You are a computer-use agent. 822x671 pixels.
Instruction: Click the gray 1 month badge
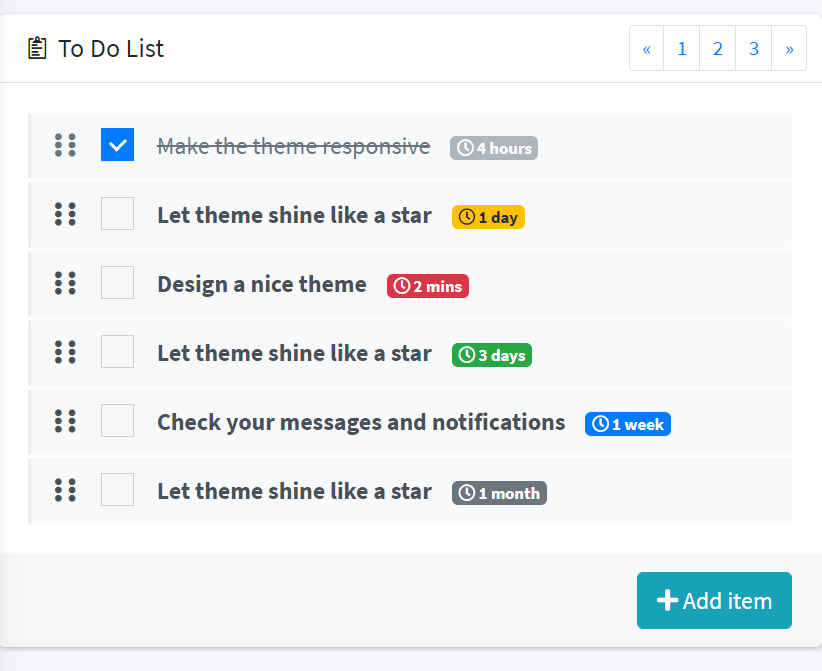499,493
